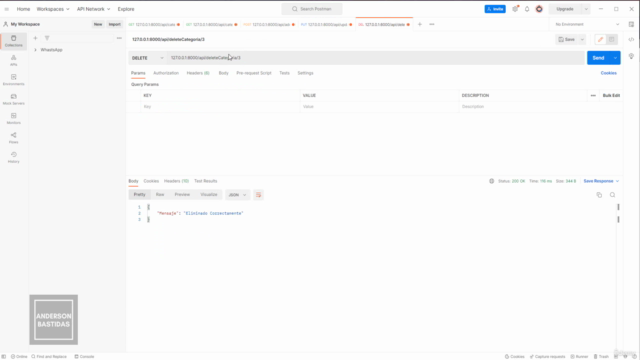Open the Workspaces menu dropdown
Viewport: 640px width, 360px height.
(53, 9)
